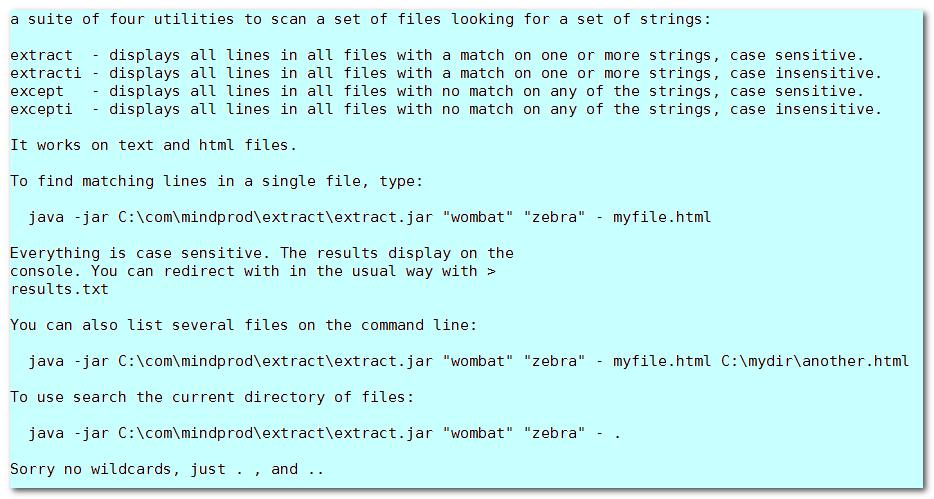Click "java -jar" at start of the second command
This screenshot has height=499, width=934.
click(69, 361)
